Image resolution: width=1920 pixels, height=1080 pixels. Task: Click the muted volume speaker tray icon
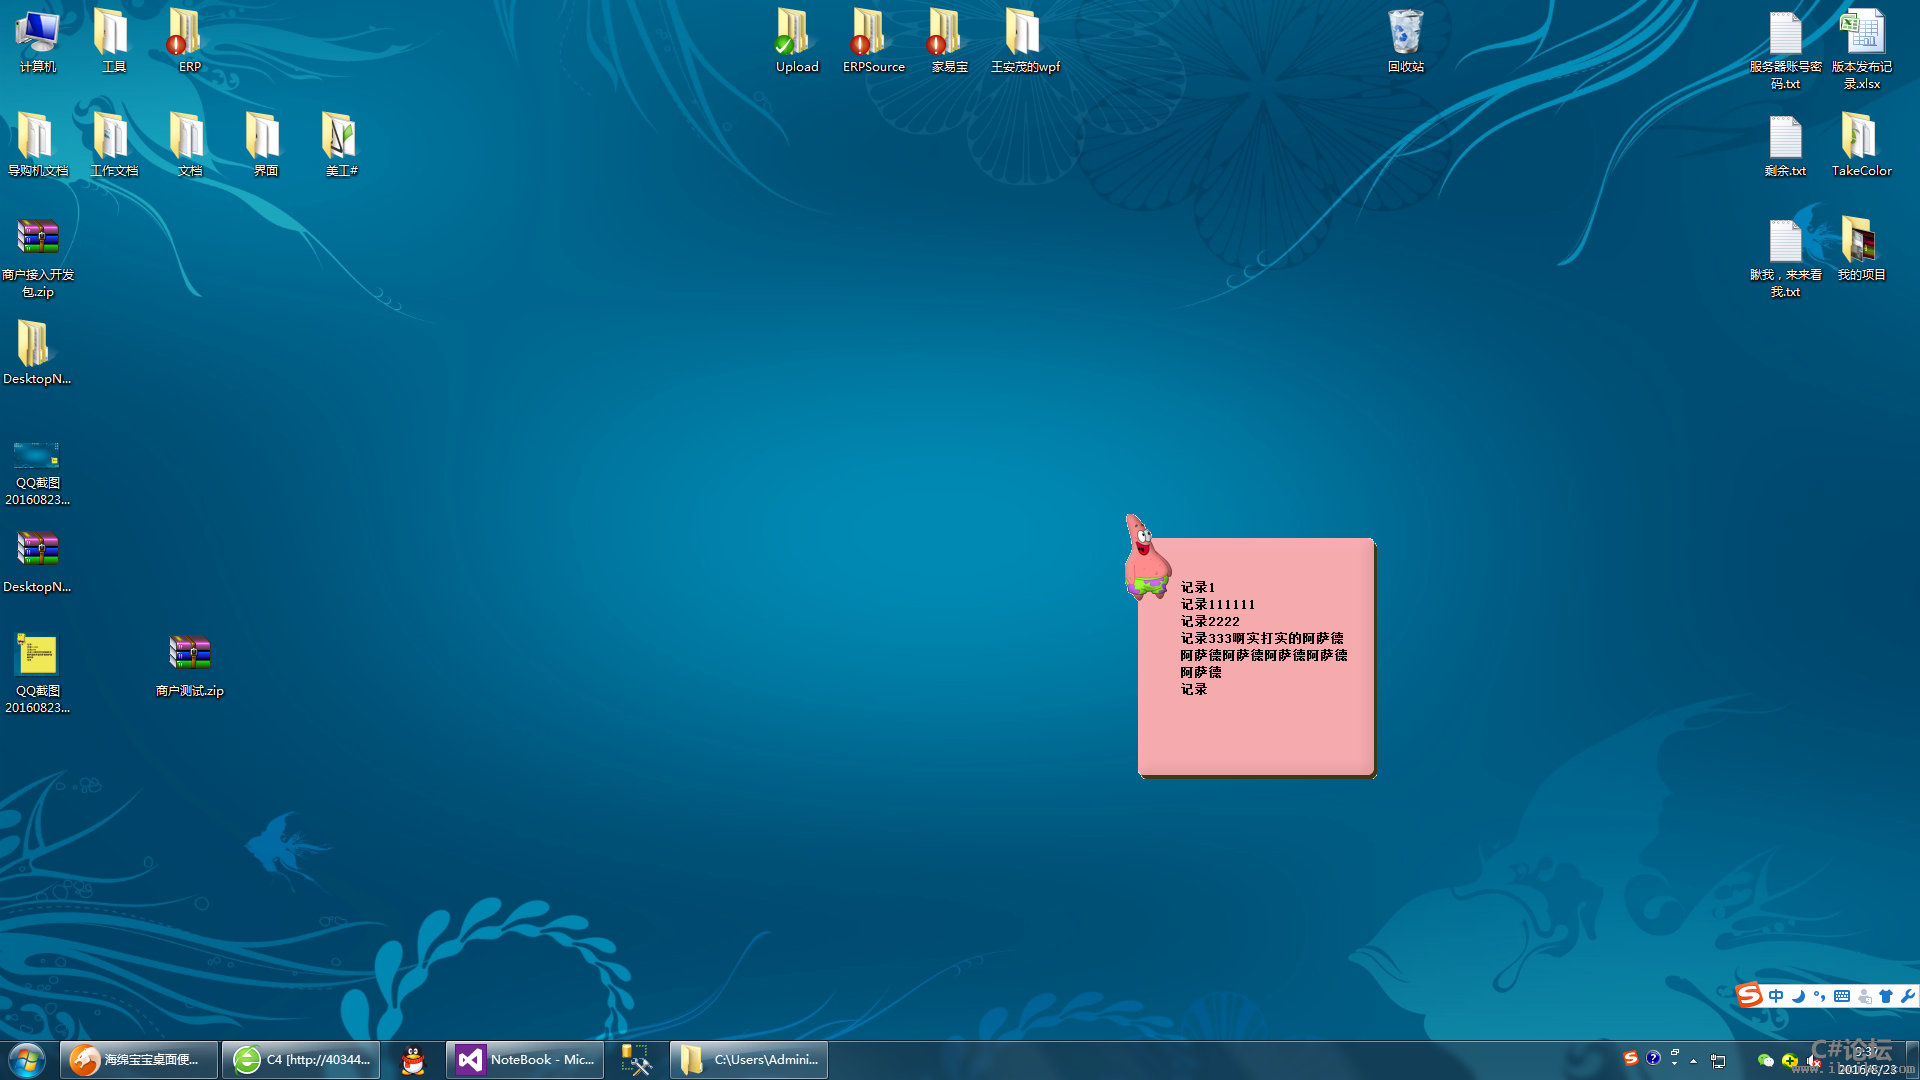tap(1813, 1061)
